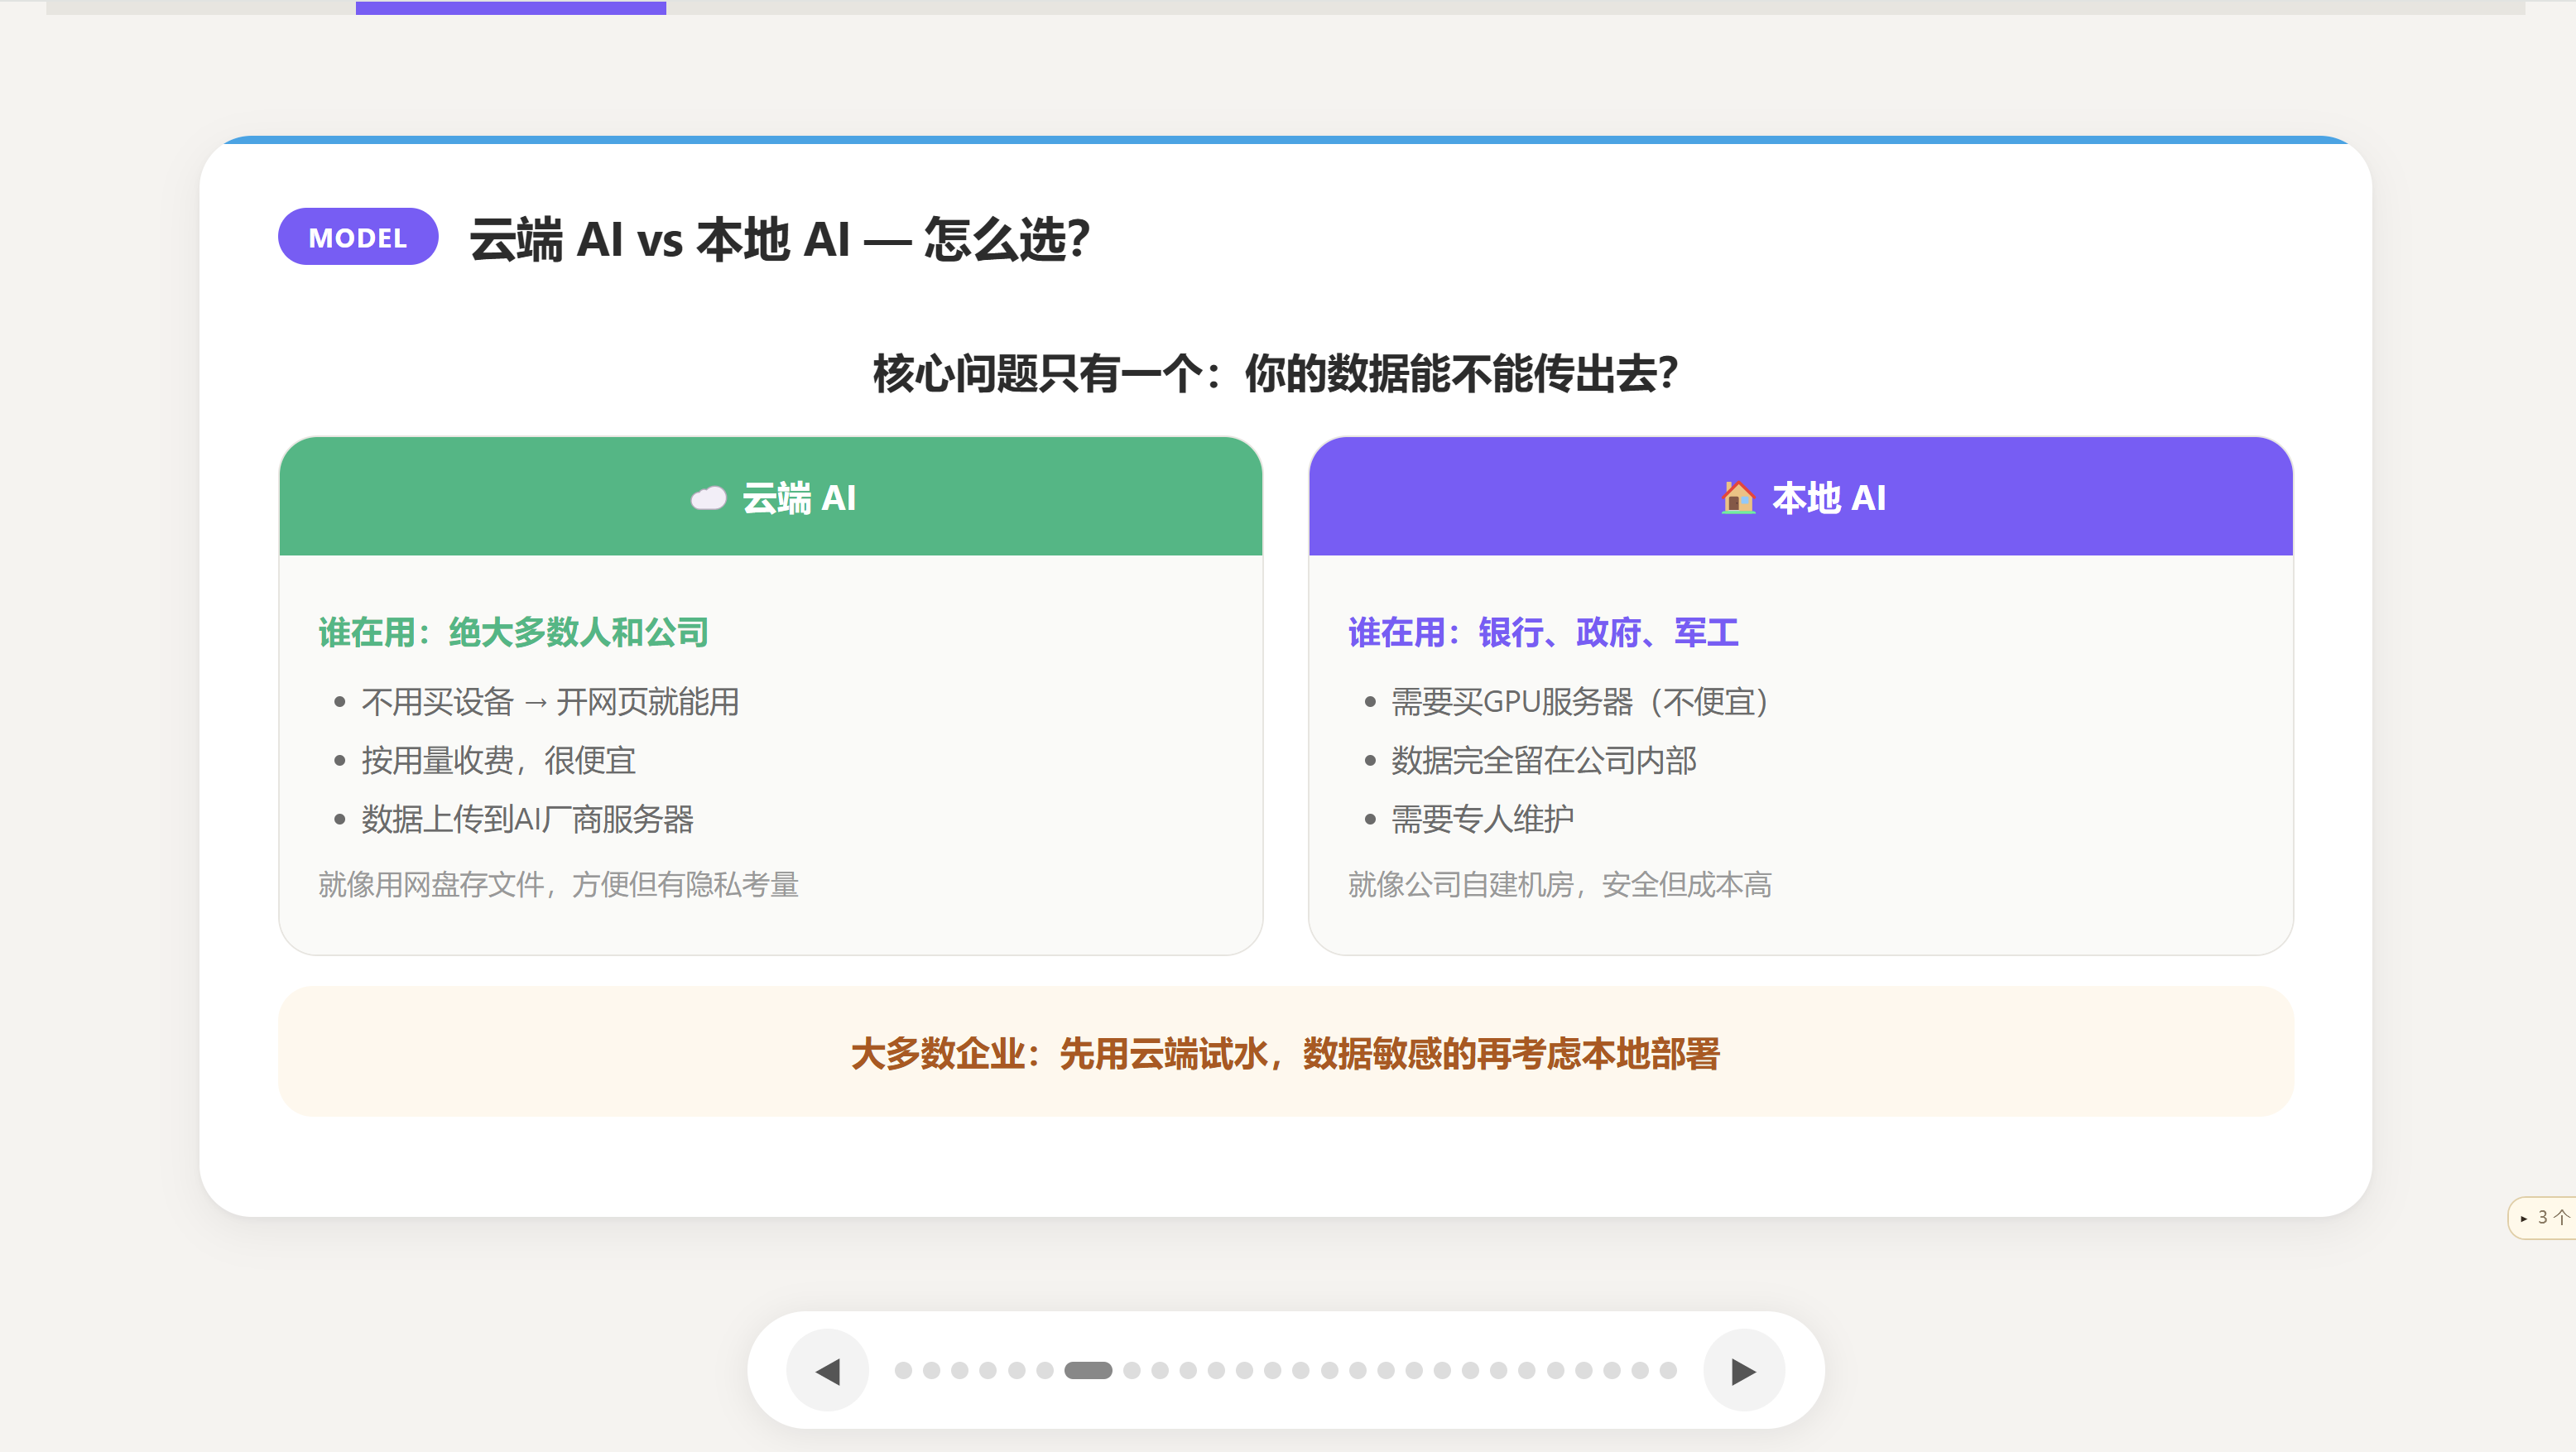Click the summary banner '大多数企业：先用云端试水…'
Screen dimensions: 2576x1452
coord(1286,1052)
